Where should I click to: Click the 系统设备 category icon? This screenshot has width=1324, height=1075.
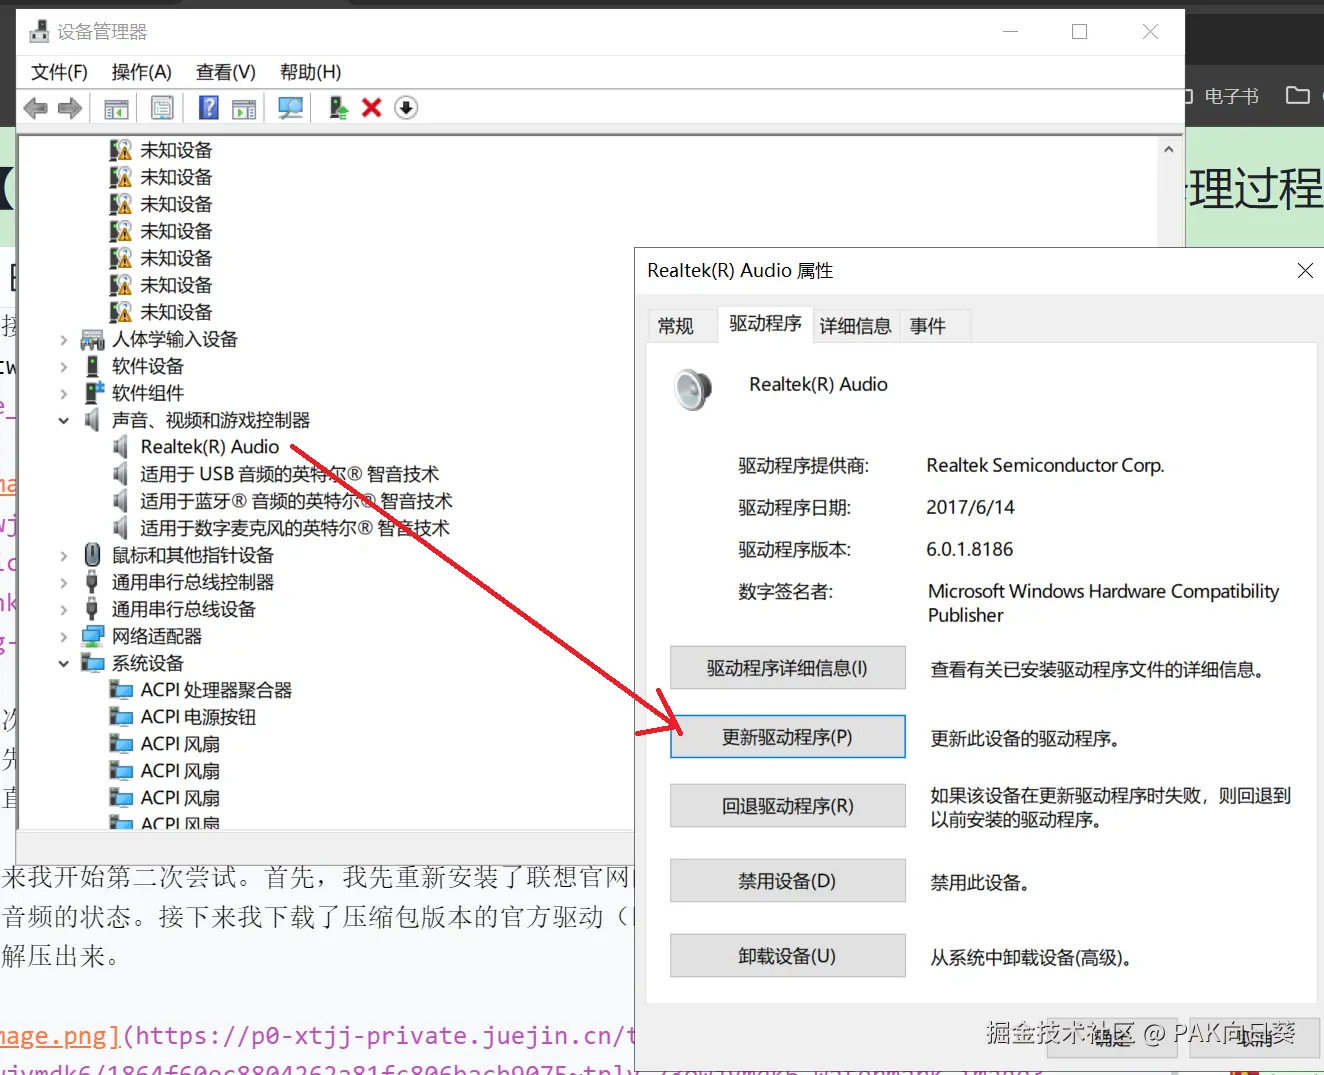(x=92, y=663)
